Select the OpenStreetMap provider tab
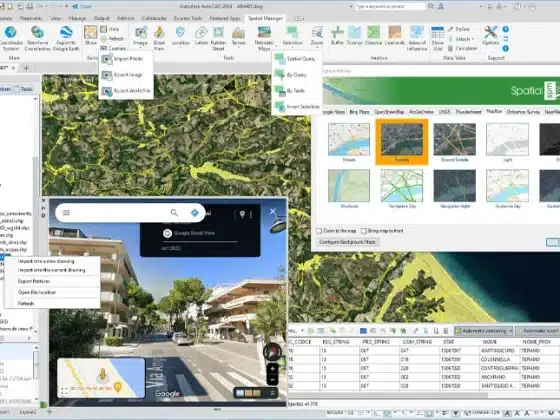This screenshot has width=560, height=420. click(389, 112)
